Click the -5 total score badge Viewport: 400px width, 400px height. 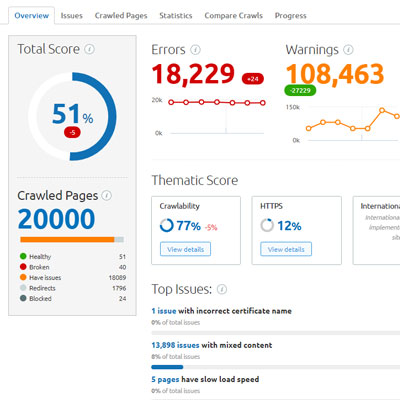[x=72, y=132]
